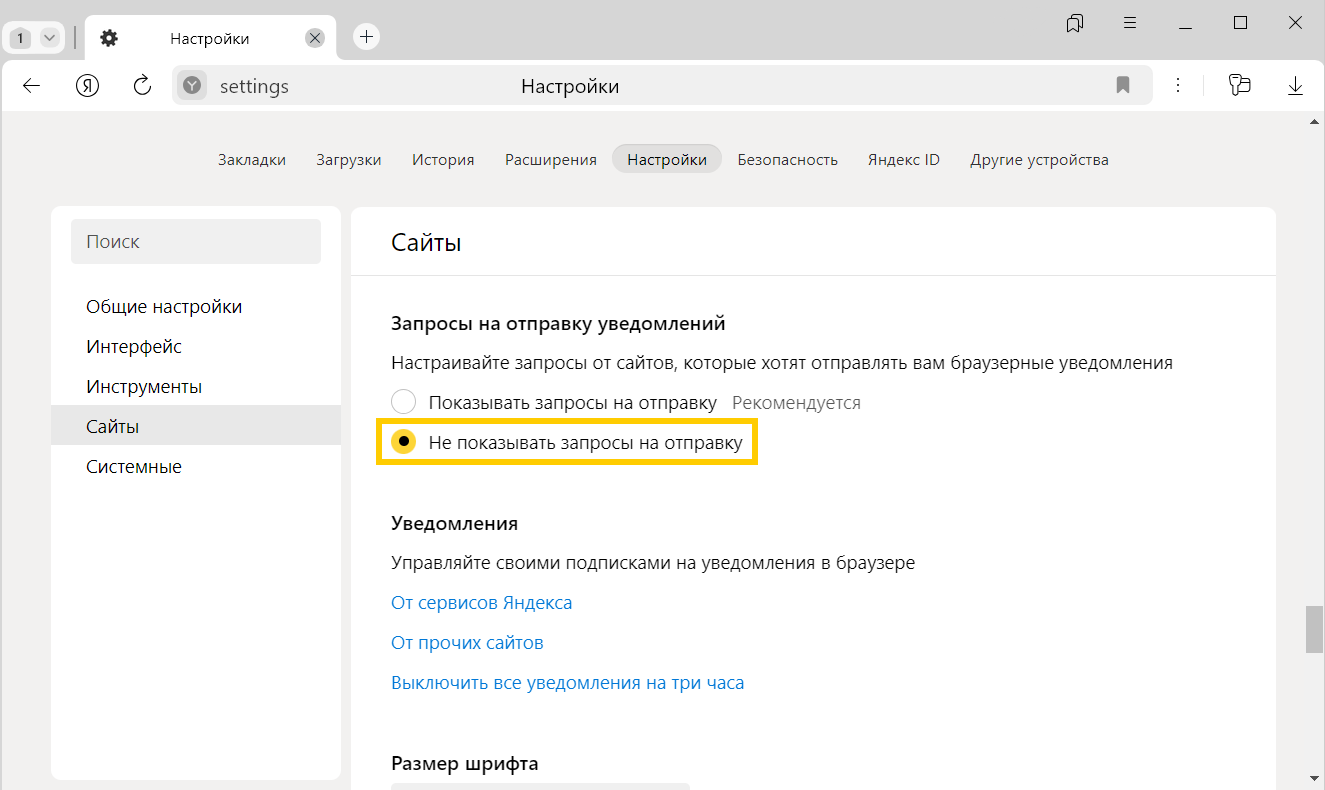
Task: Open Интерфейс section in sidebar
Action: [134, 347]
